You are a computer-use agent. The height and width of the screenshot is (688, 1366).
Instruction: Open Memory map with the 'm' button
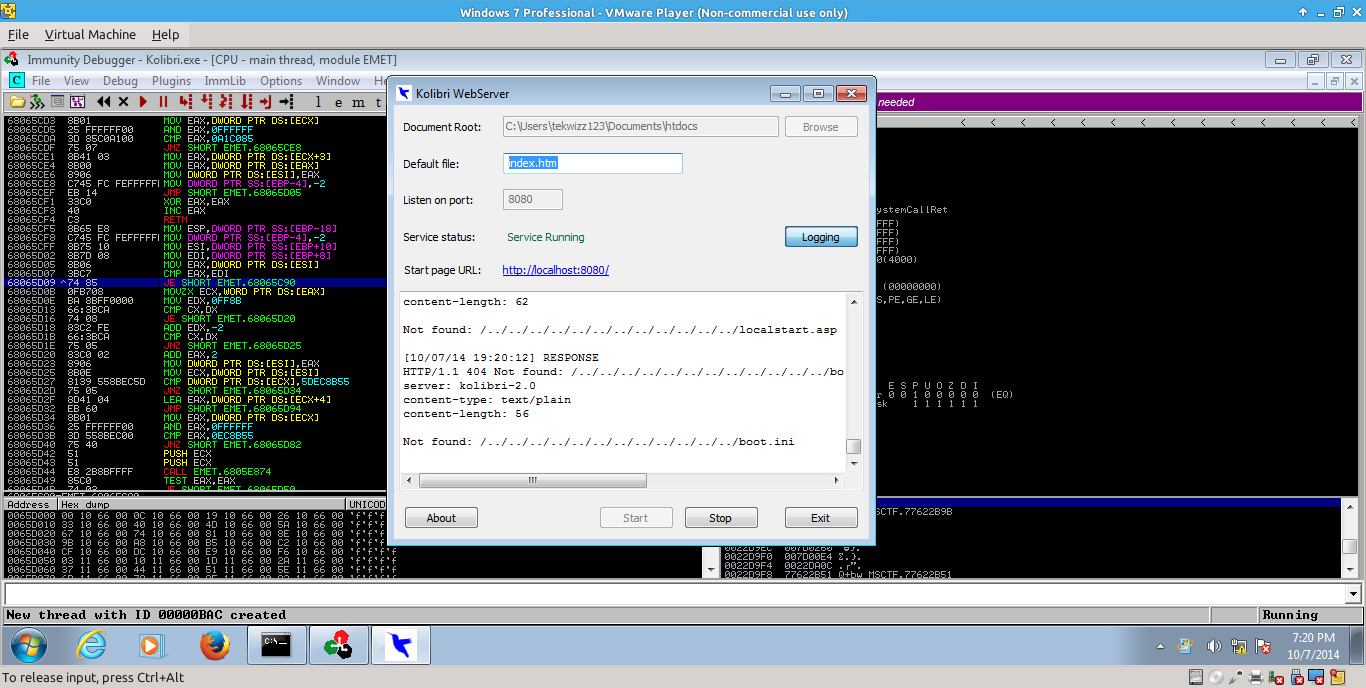(x=358, y=102)
